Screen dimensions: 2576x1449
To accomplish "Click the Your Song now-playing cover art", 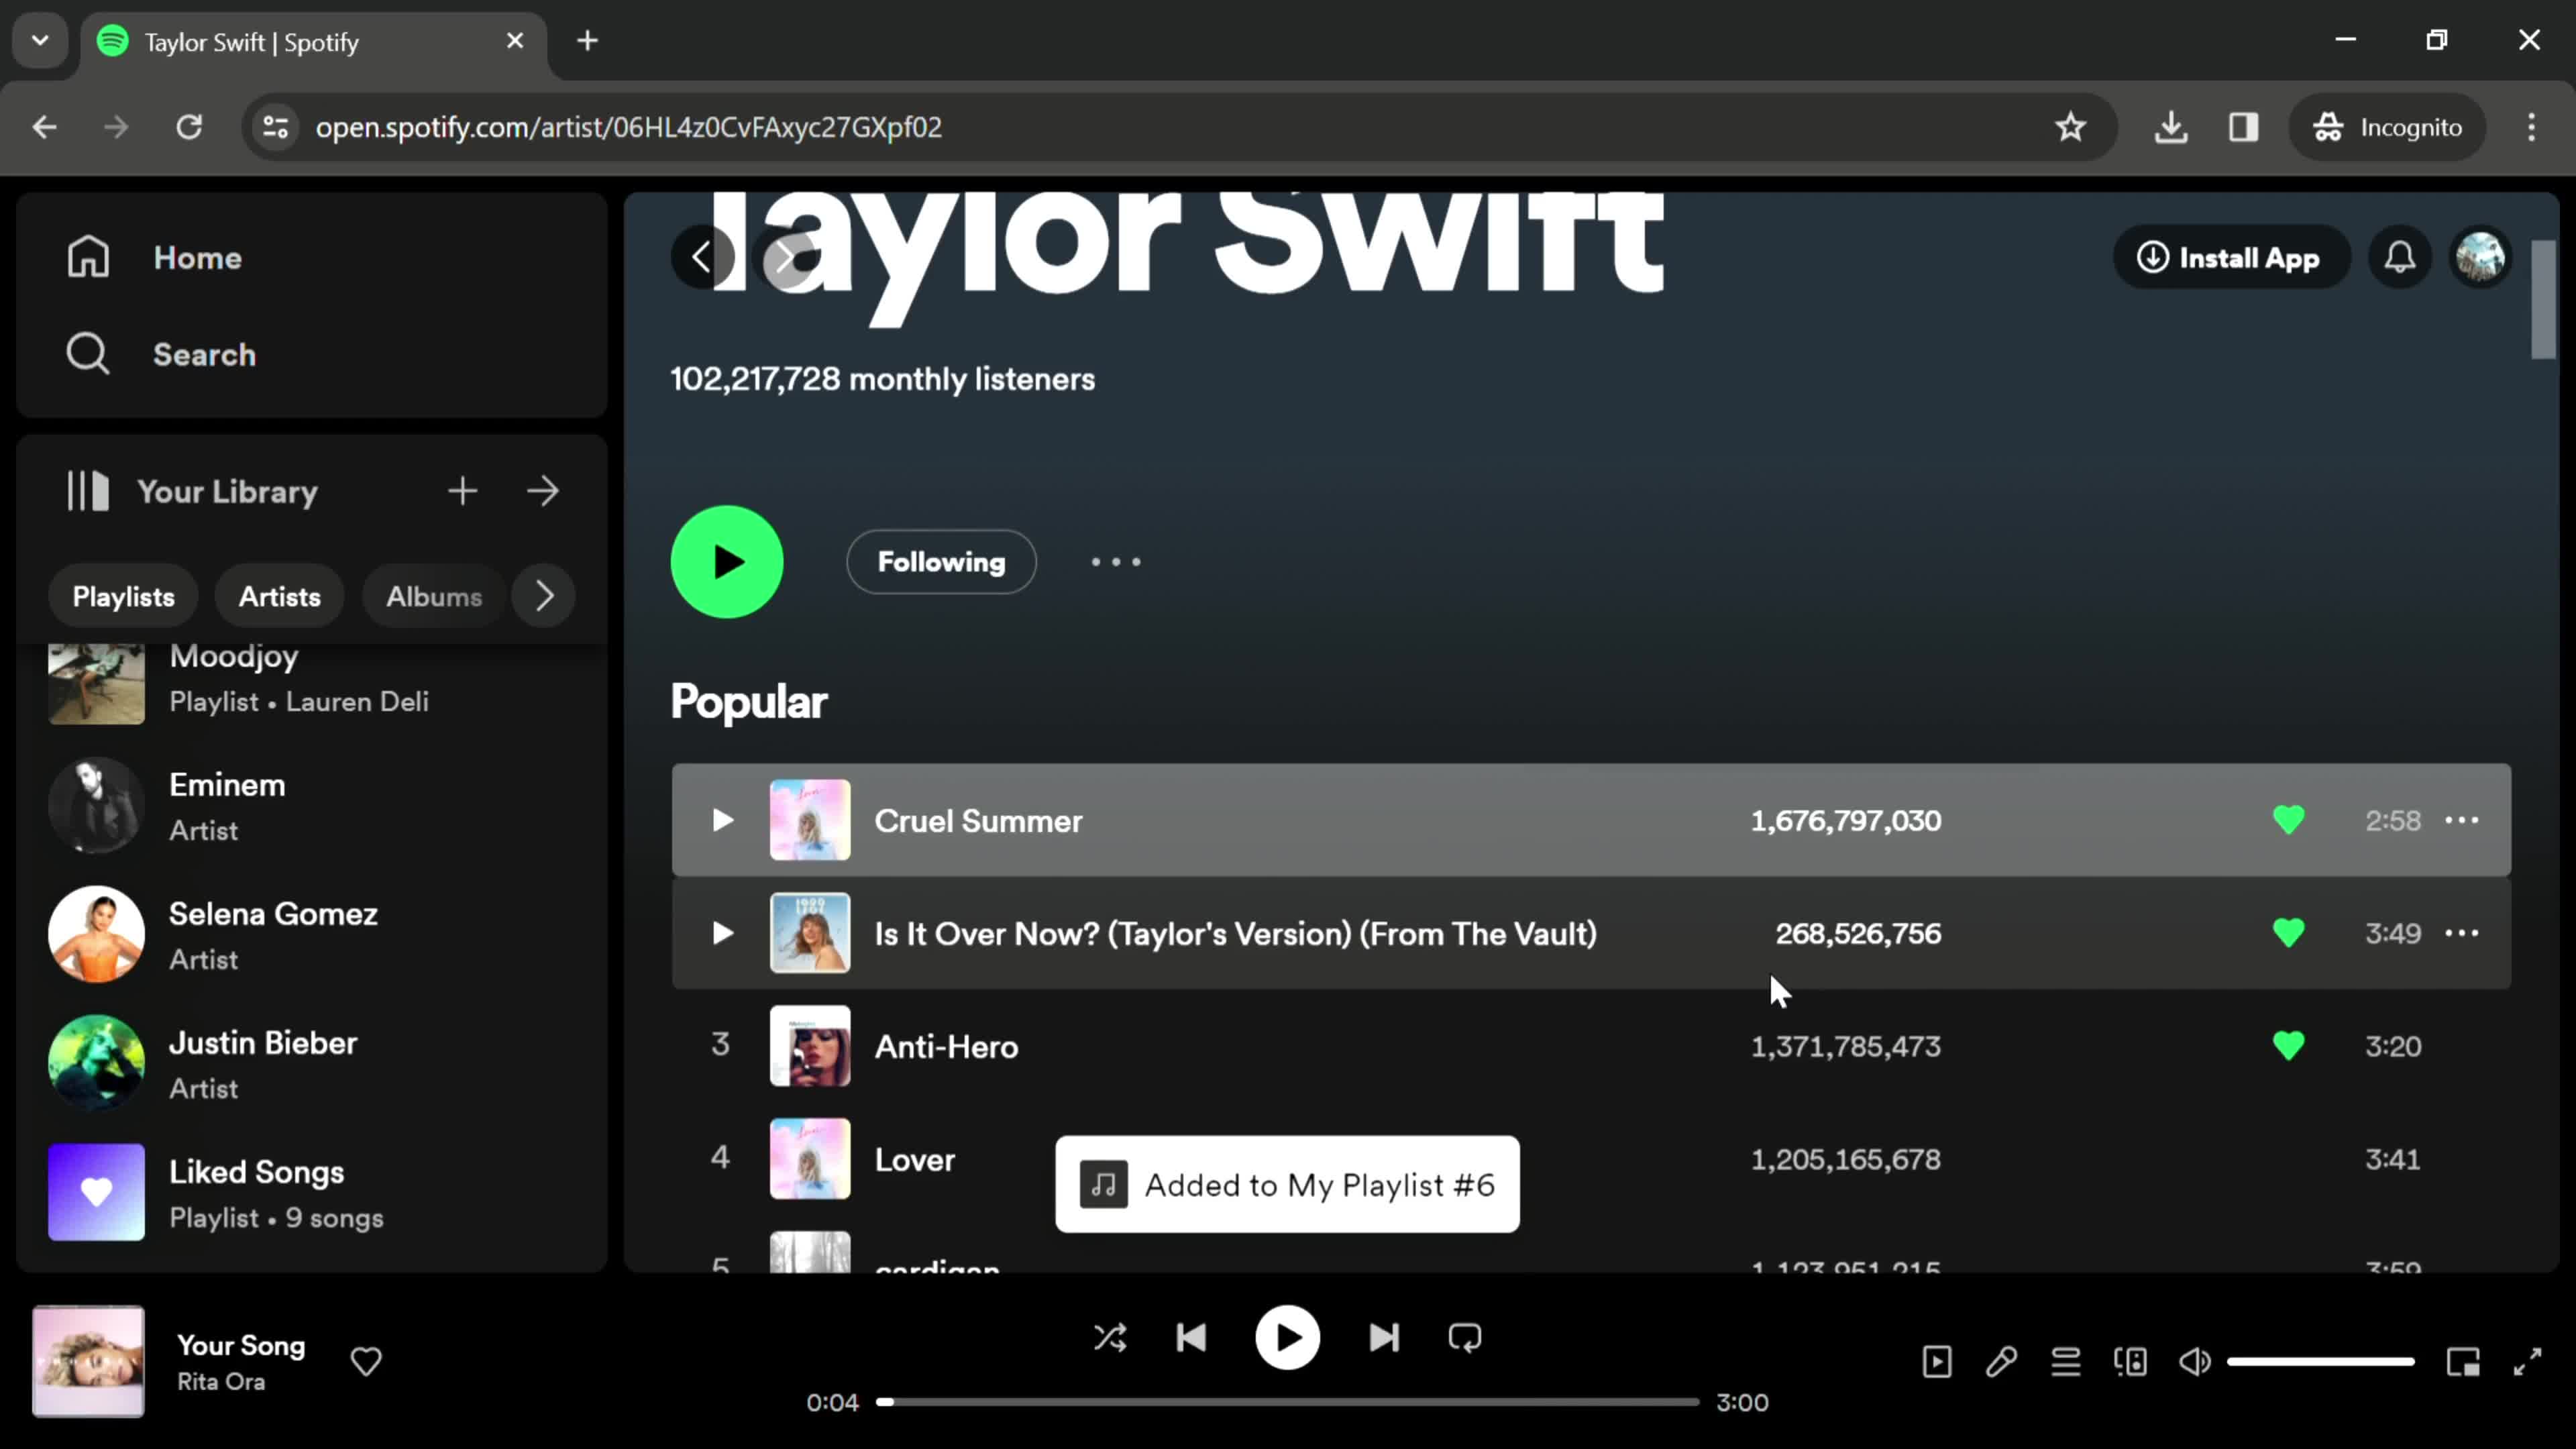I will pos(88,1361).
